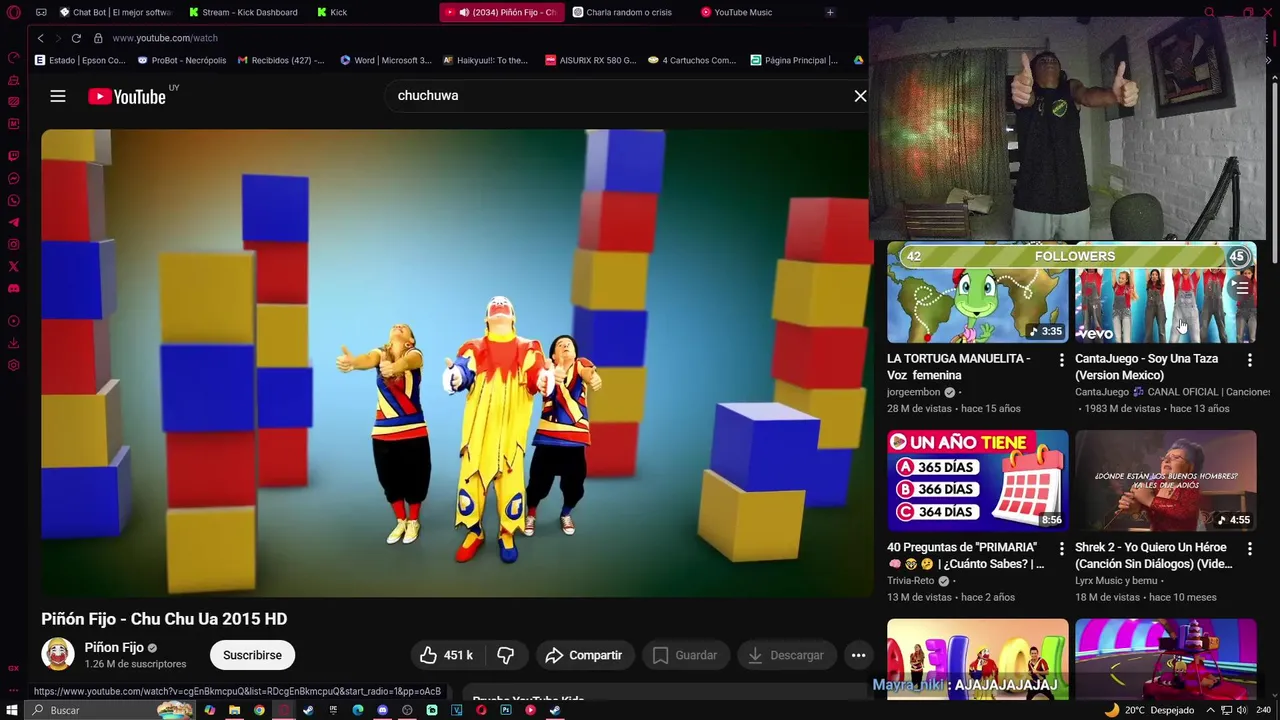Subscribe with the Suscribirse button
This screenshot has height=720, width=1280.
tap(252, 655)
